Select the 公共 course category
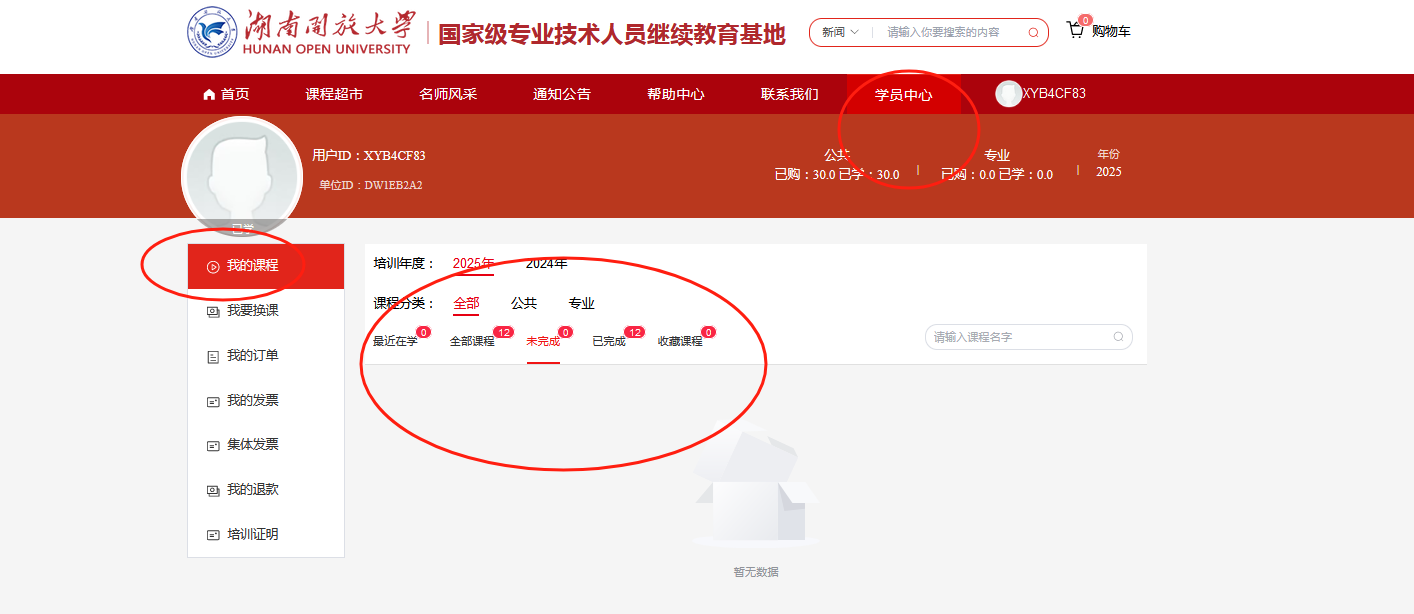The width and height of the screenshot is (1414, 614). point(524,303)
